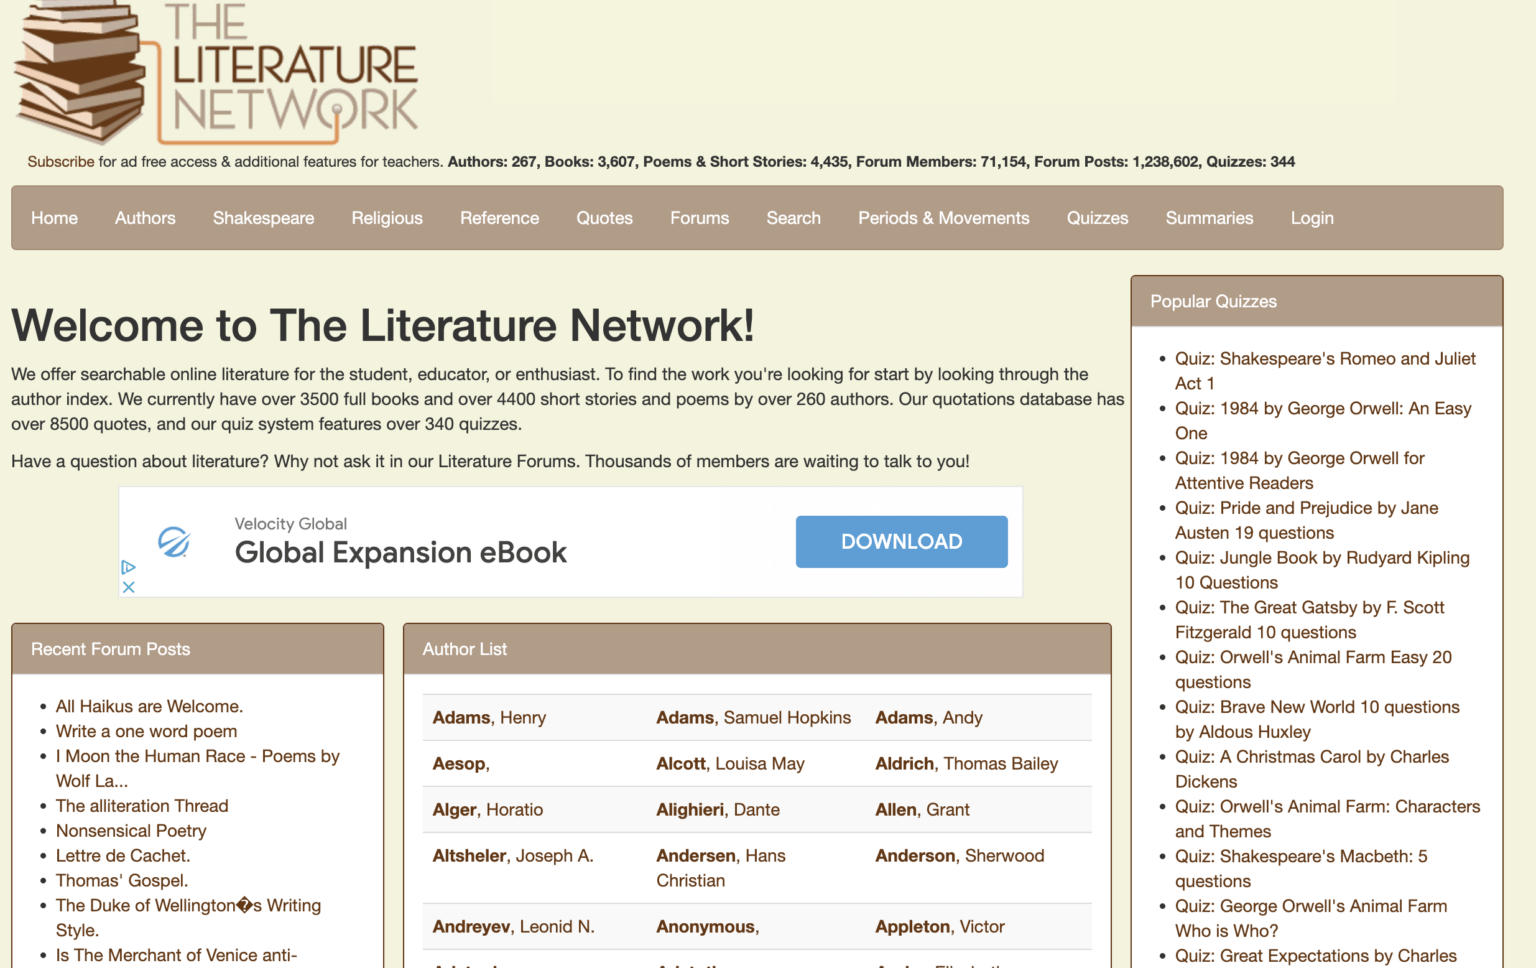The height and width of the screenshot is (968, 1536).
Task: Open the Home page
Action: pos(54,217)
